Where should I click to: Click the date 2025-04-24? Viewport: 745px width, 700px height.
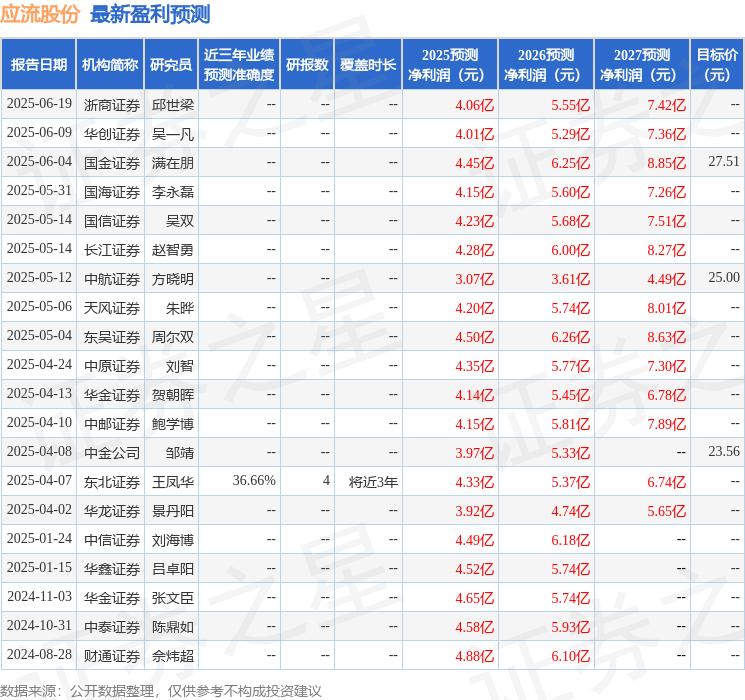pos(39,364)
